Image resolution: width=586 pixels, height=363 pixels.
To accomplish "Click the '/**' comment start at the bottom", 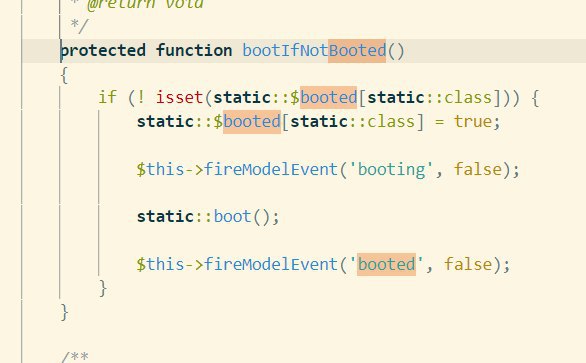I will pyautogui.click(x=75, y=357).
